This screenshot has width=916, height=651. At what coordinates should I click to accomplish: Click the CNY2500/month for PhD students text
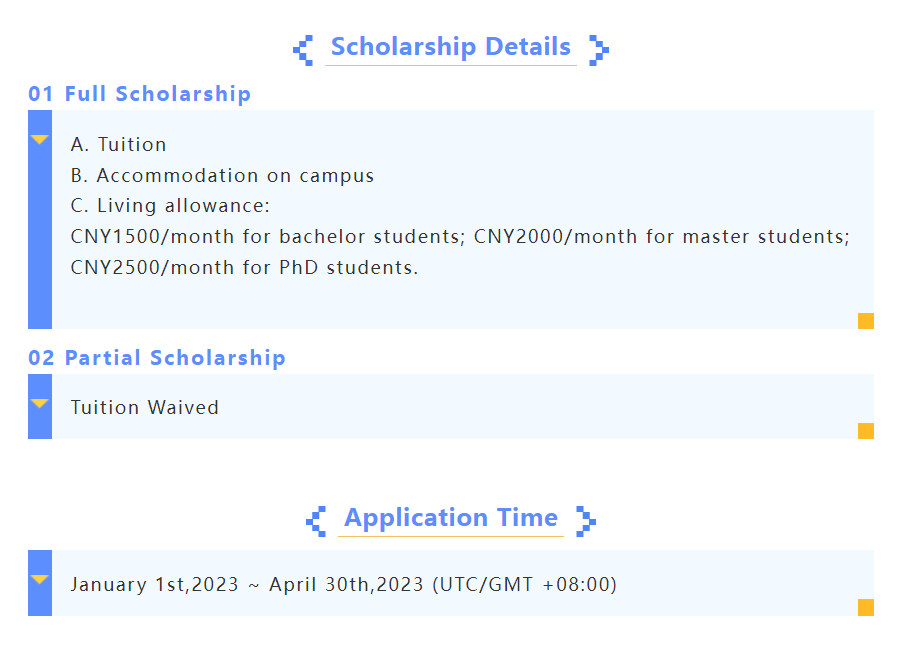pyautogui.click(x=244, y=268)
